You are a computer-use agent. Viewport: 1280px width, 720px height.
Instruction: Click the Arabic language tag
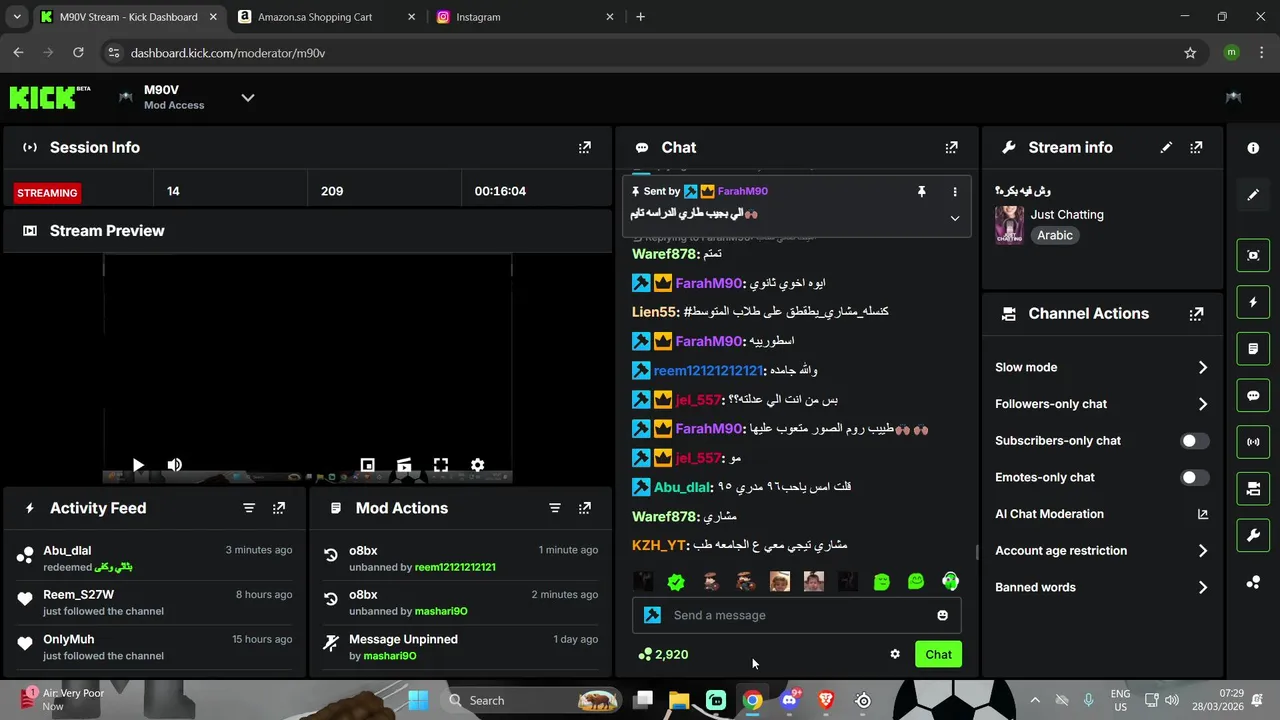[x=1055, y=236]
